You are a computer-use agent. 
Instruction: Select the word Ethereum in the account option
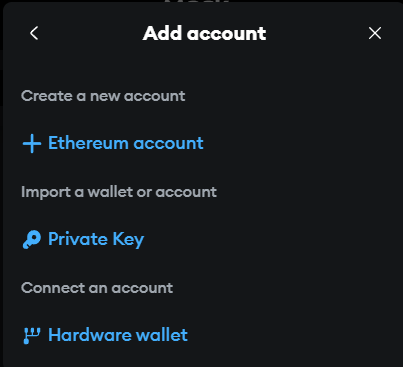pos(88,143)
